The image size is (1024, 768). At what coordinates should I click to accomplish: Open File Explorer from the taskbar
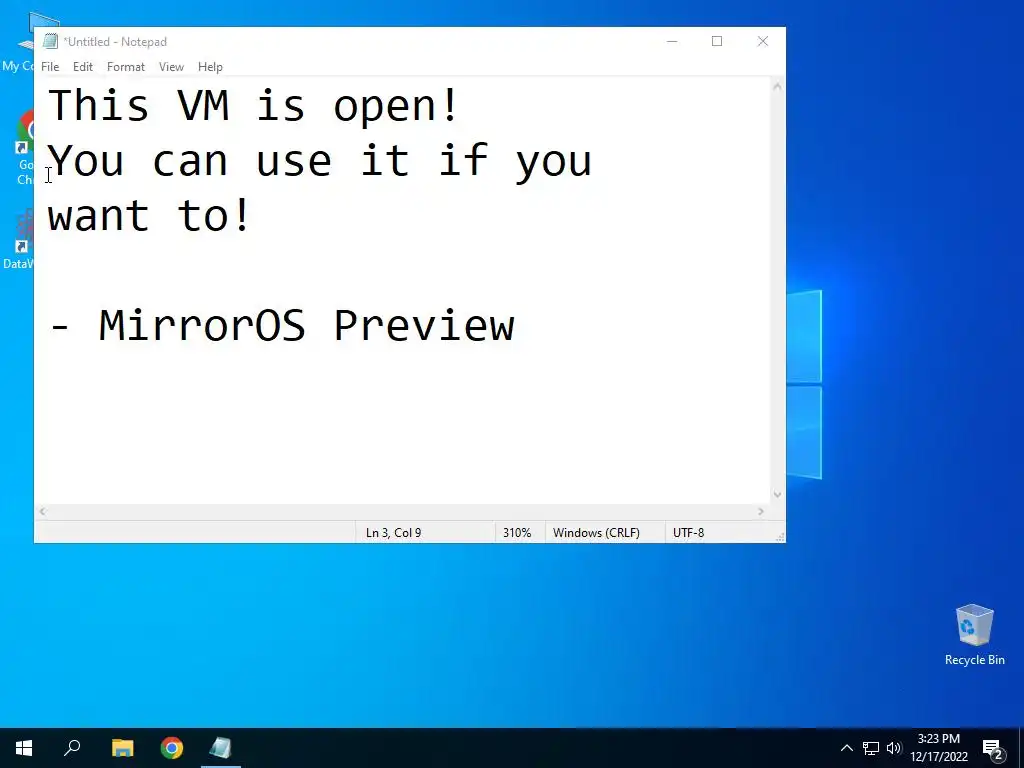click(x=122, y=748)
